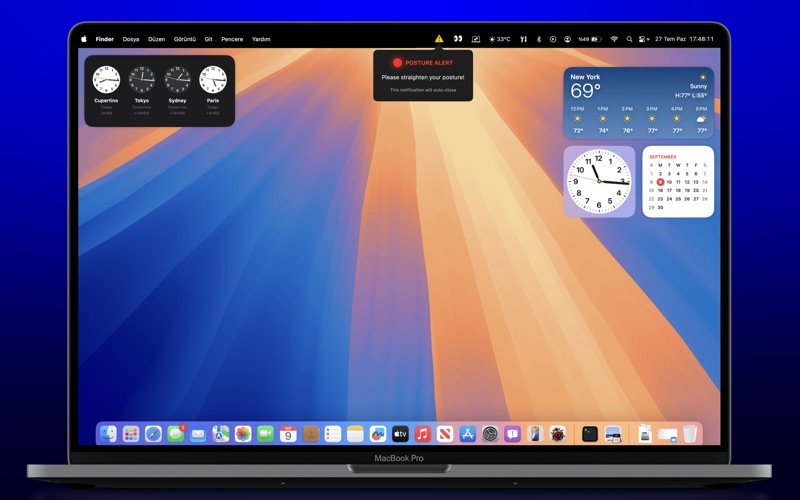This screenshot has height=500, width=800.
Task: Open Messages app with unread badge
Action: (176, 434)
